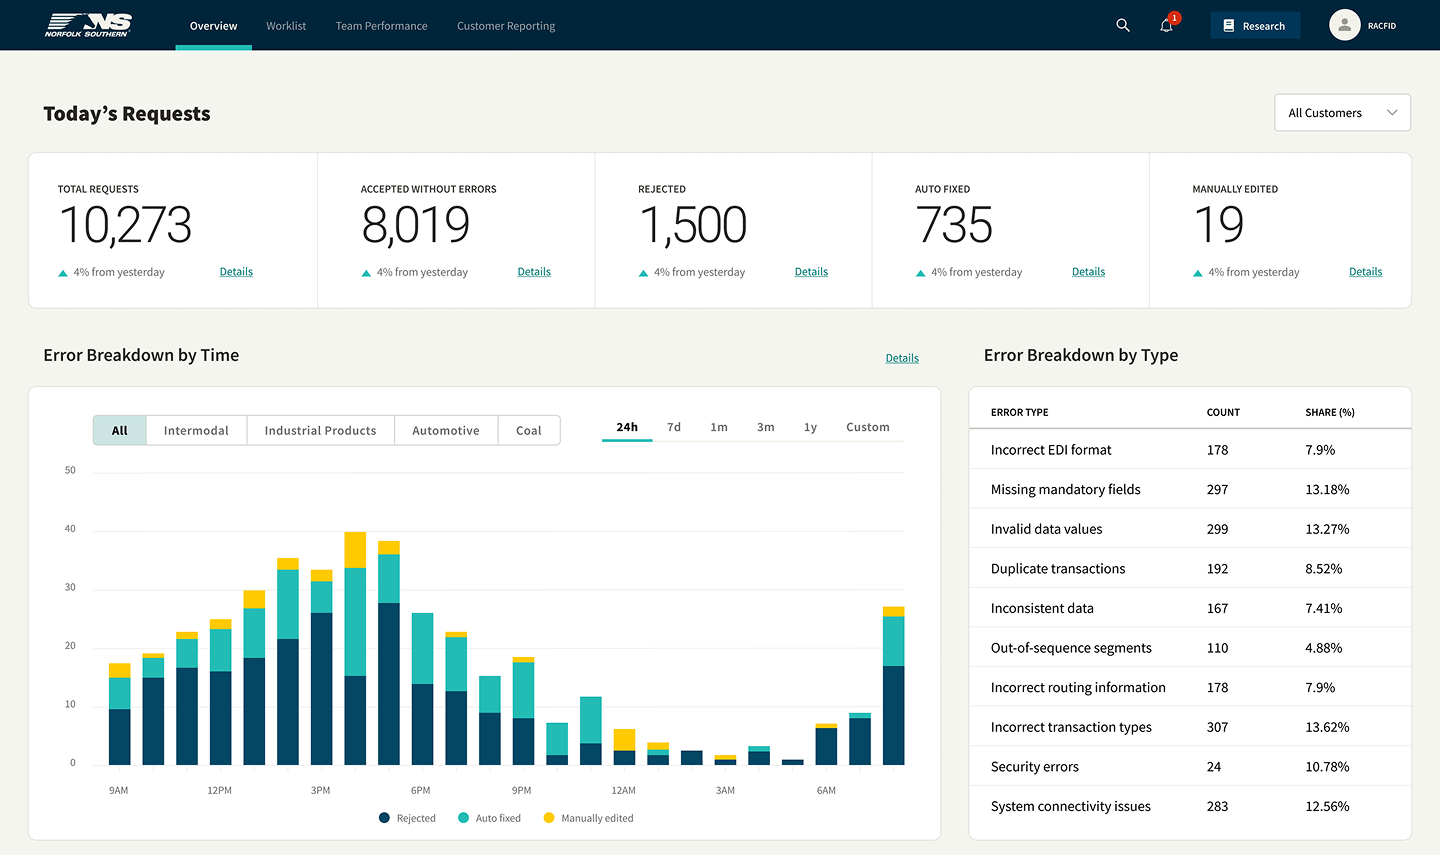Open Details for Accepted Without Errors
This screenshot has height=855, width=1440.
[534, 272]
